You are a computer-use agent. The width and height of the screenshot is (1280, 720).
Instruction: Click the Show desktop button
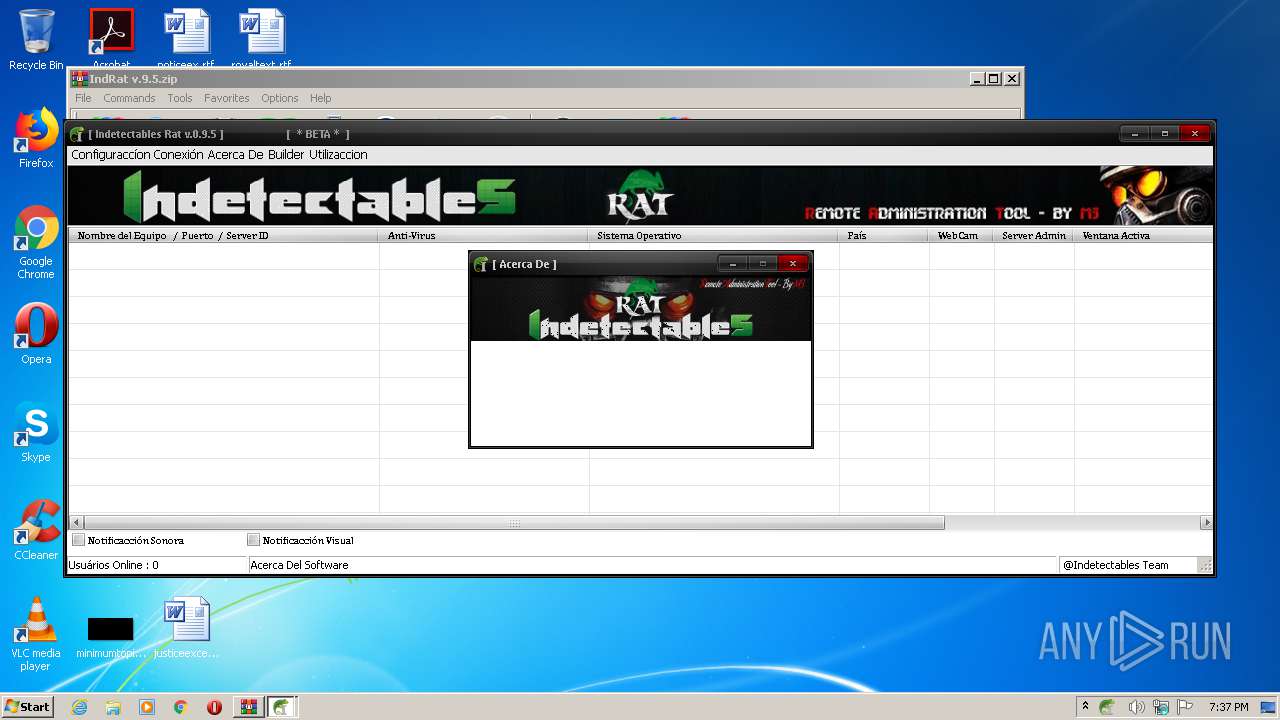point(1269,707)
